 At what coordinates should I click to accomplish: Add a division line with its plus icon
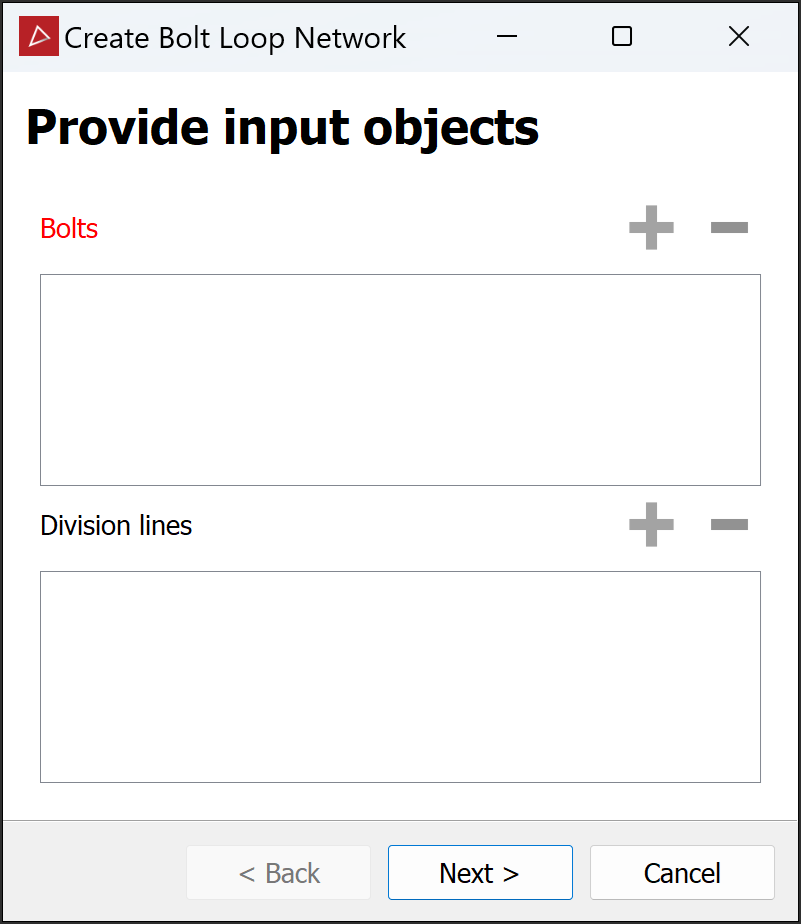tap(651, 525)
